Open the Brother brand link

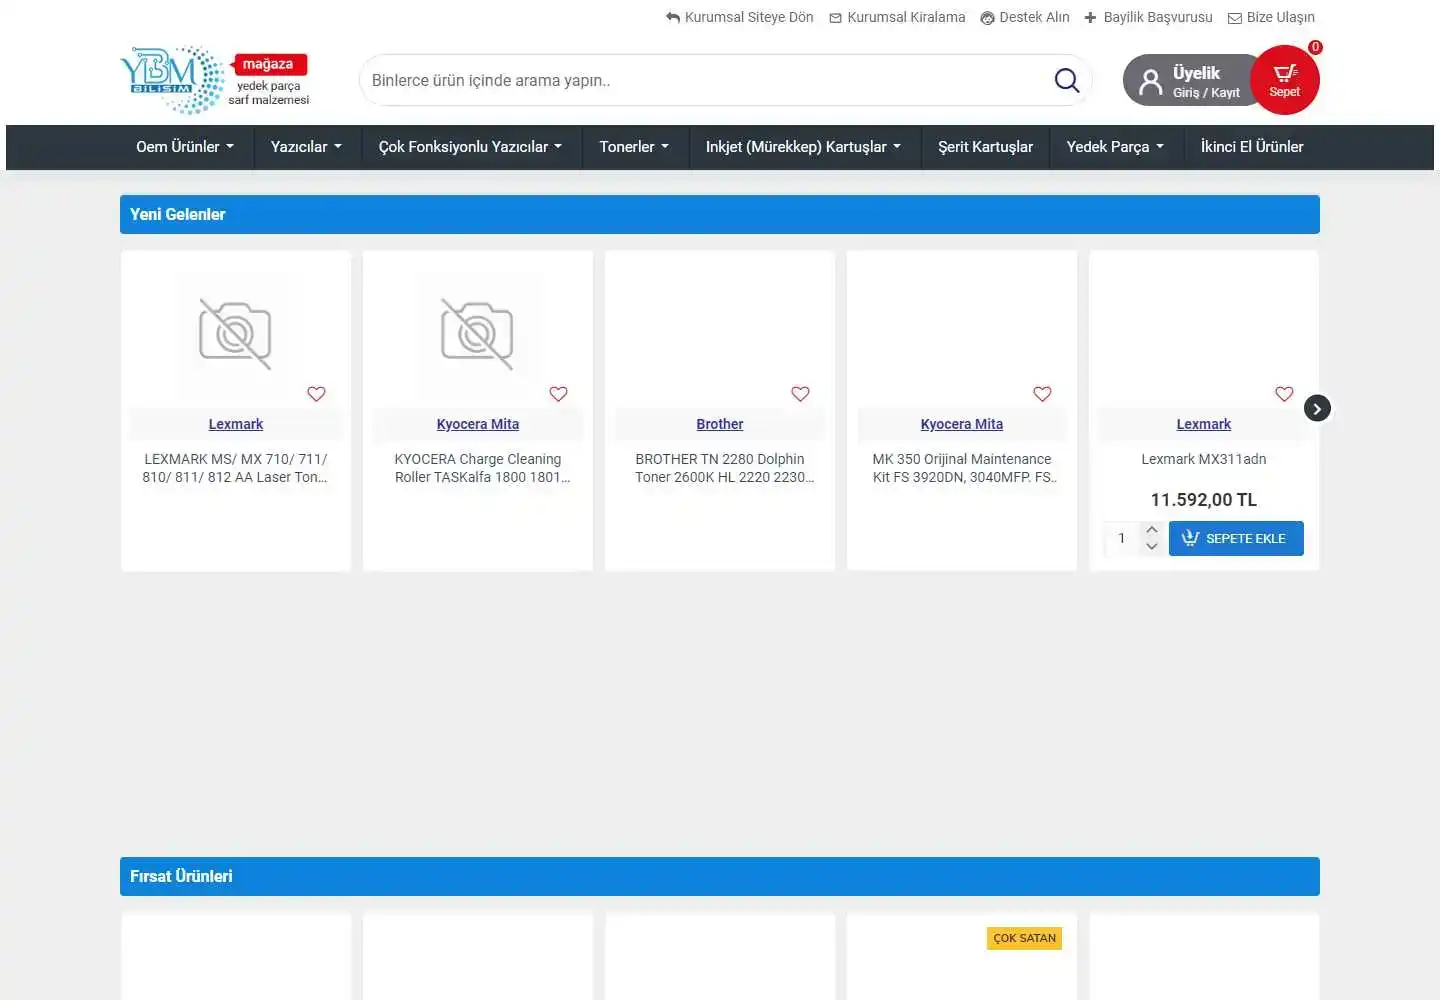pyautogui.click(x=720, y=424)
